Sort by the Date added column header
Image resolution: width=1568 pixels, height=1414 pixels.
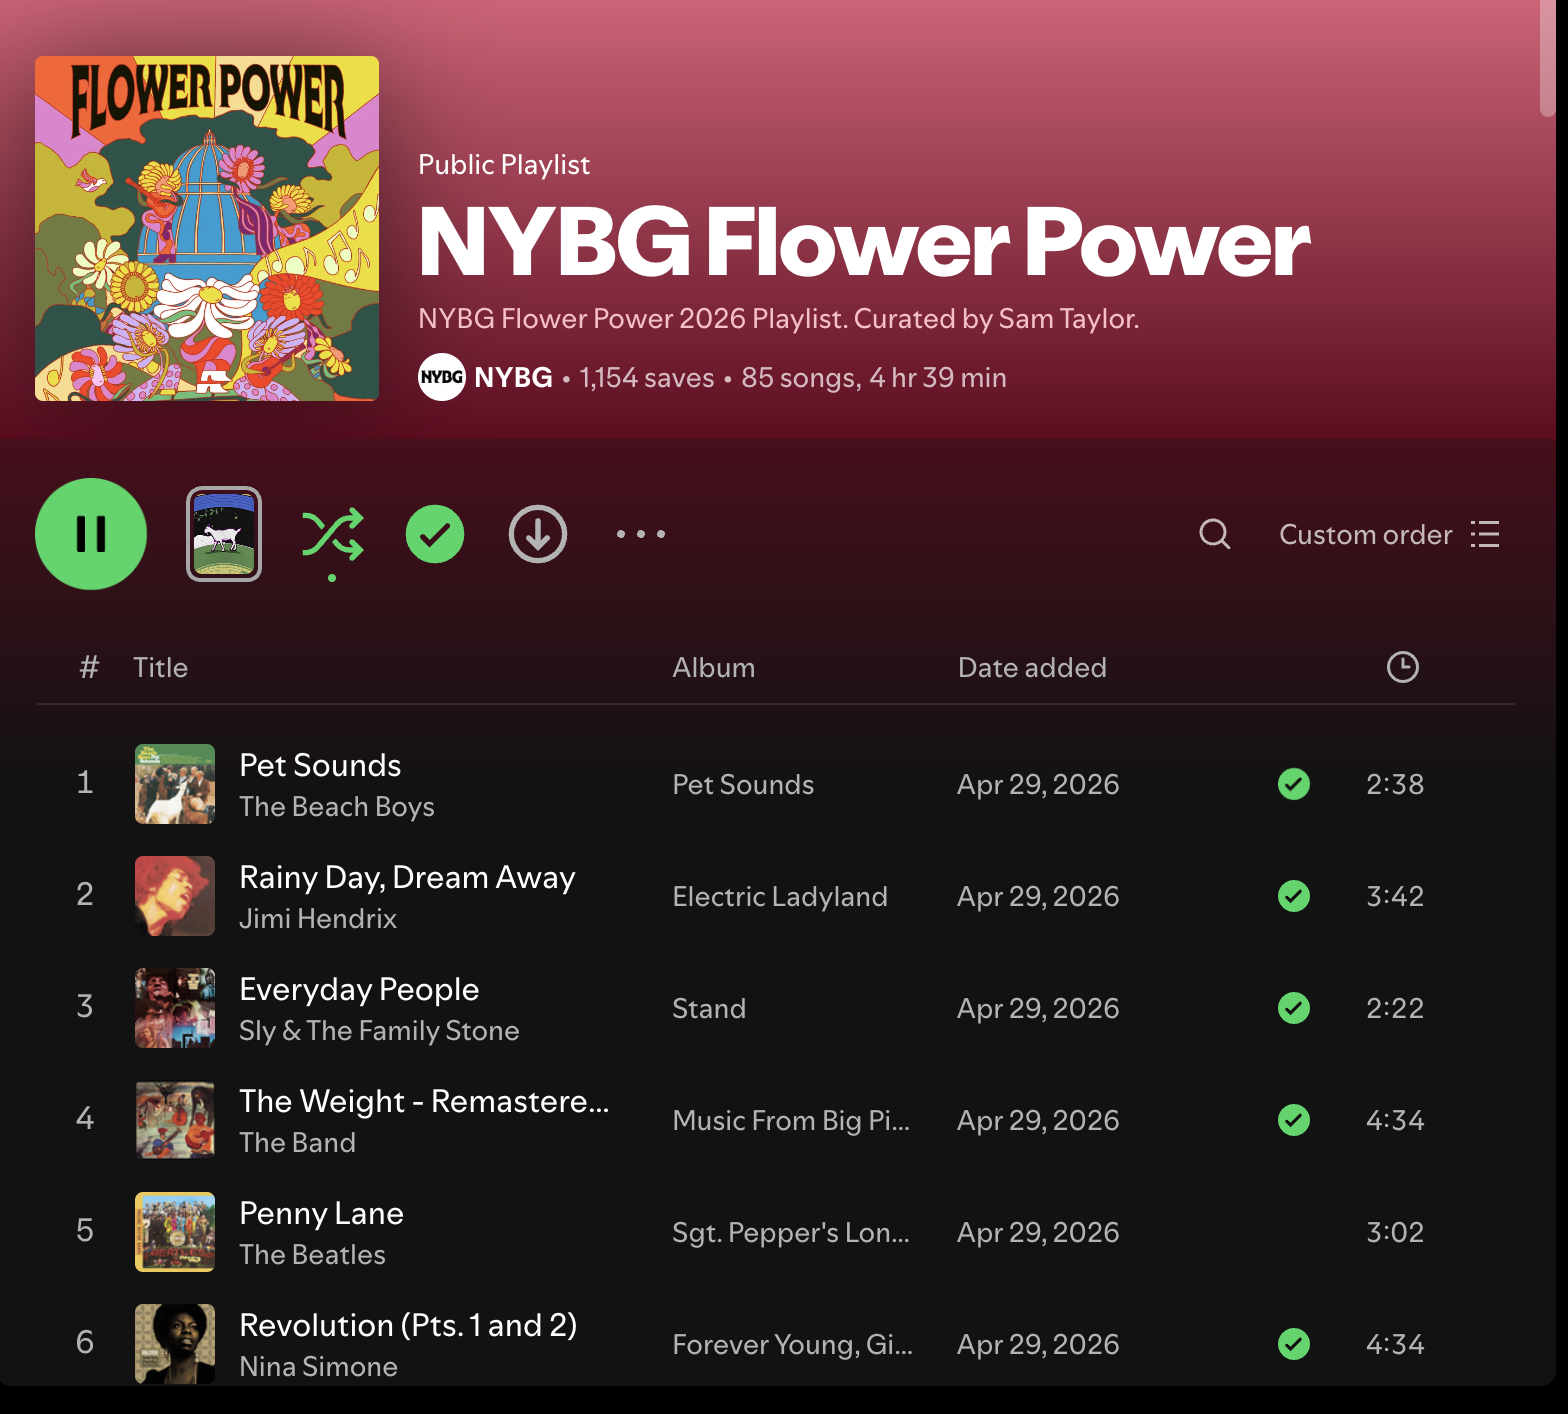(1032, 668)
